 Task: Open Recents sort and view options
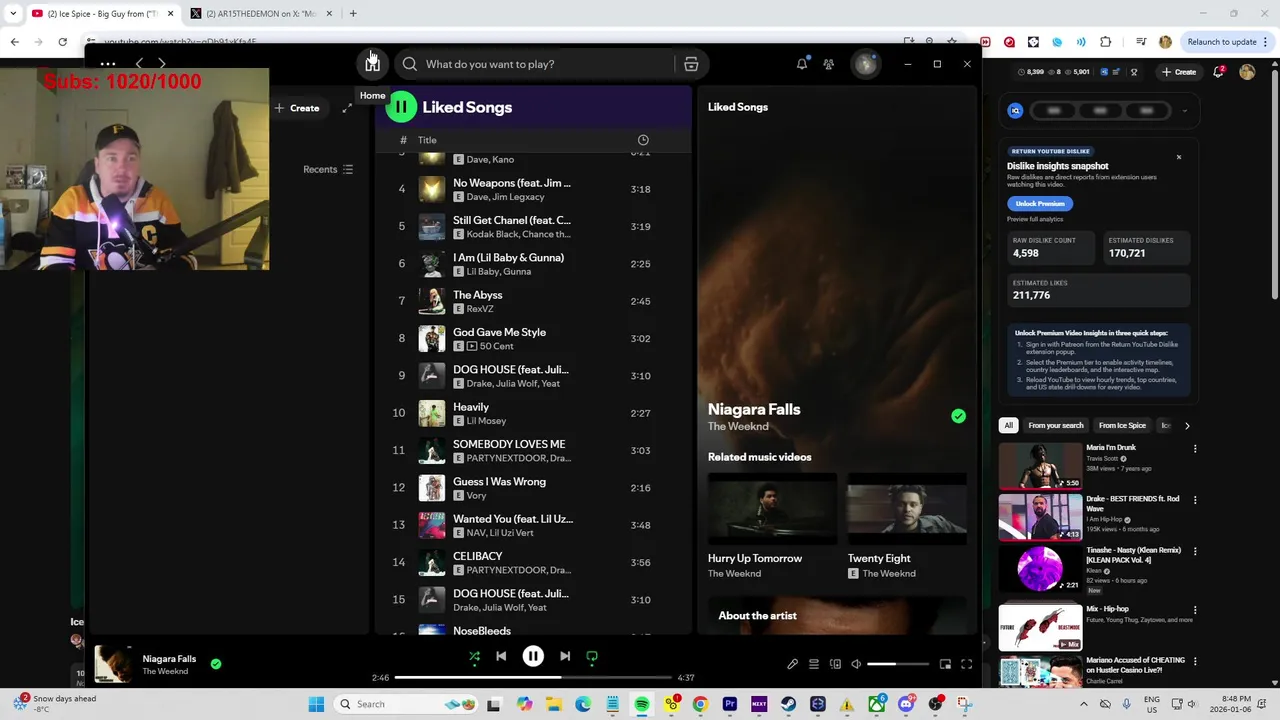(x=328, y=170)
